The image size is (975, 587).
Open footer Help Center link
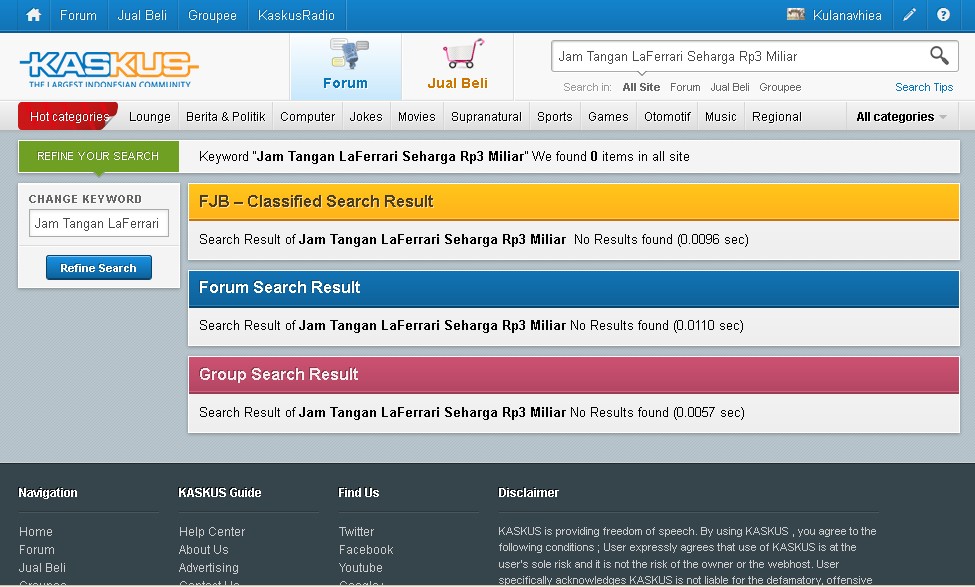coord(212,532)
